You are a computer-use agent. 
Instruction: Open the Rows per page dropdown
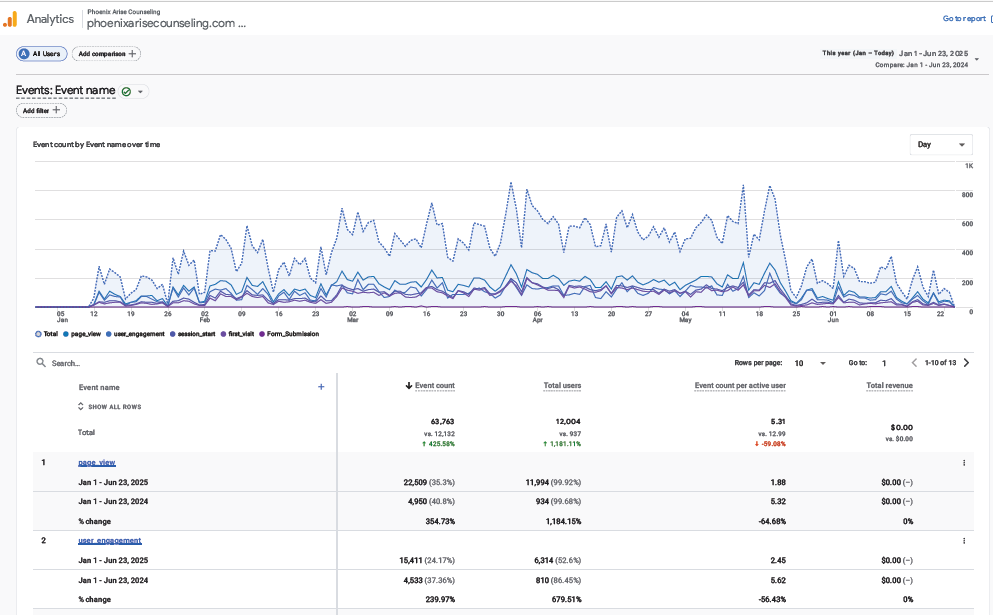pyautogui.click(x=810, y=363)
